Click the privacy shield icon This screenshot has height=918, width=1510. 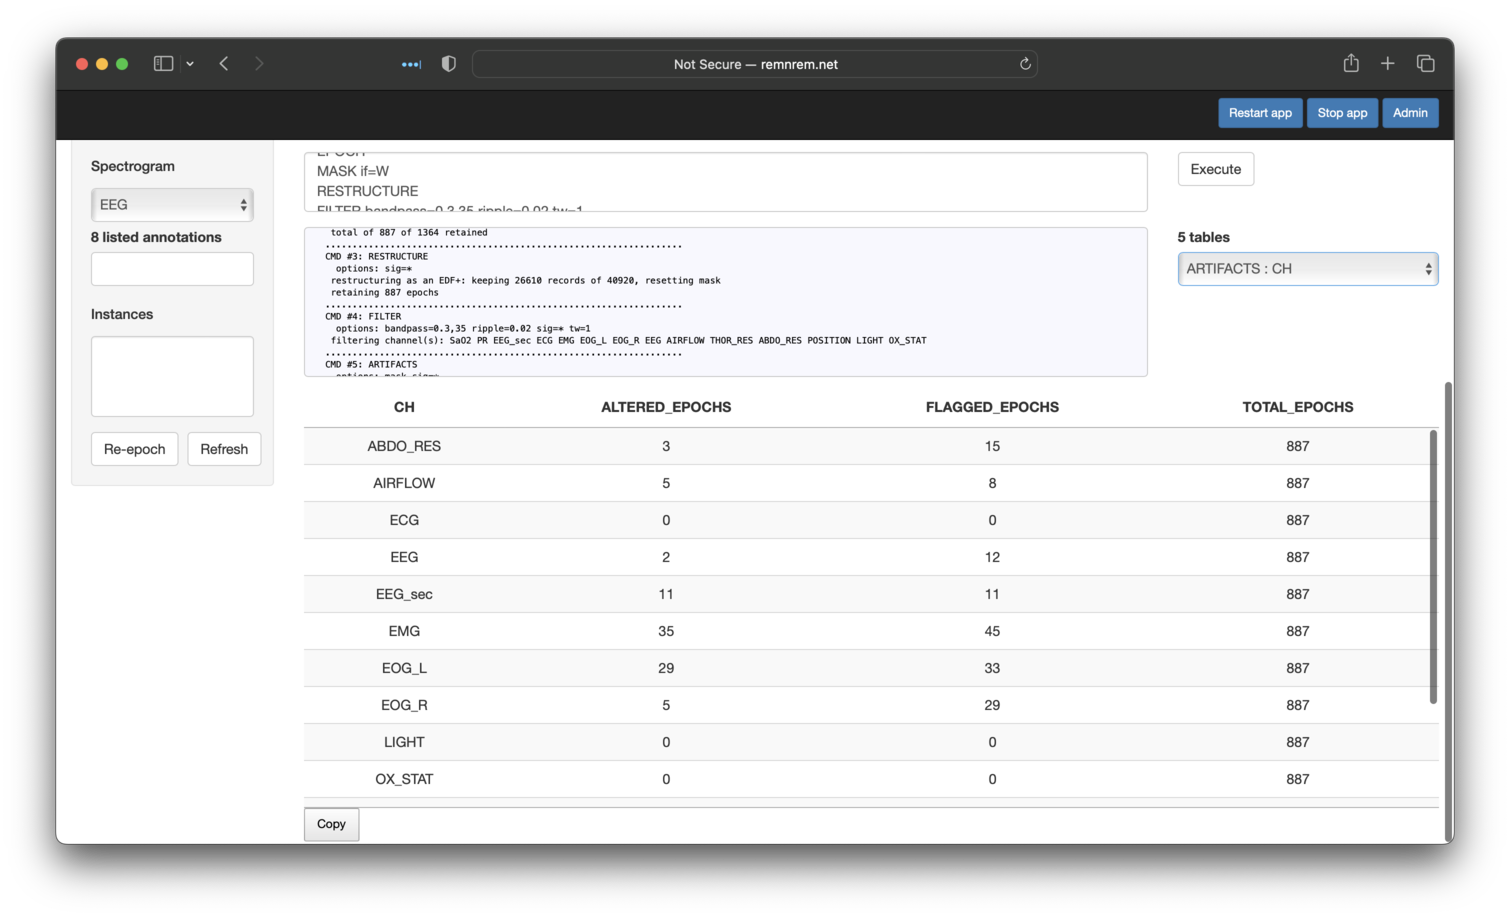click(x=449, y=64)
